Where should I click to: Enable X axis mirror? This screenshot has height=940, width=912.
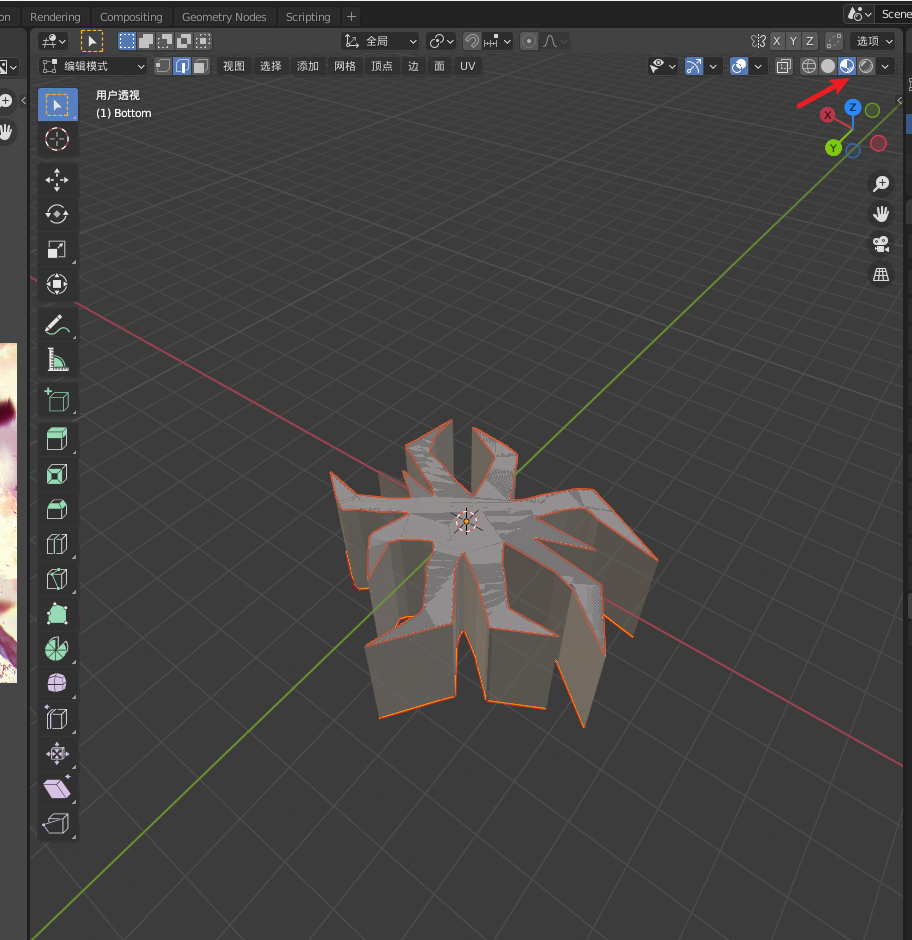(x=777, y=41)
